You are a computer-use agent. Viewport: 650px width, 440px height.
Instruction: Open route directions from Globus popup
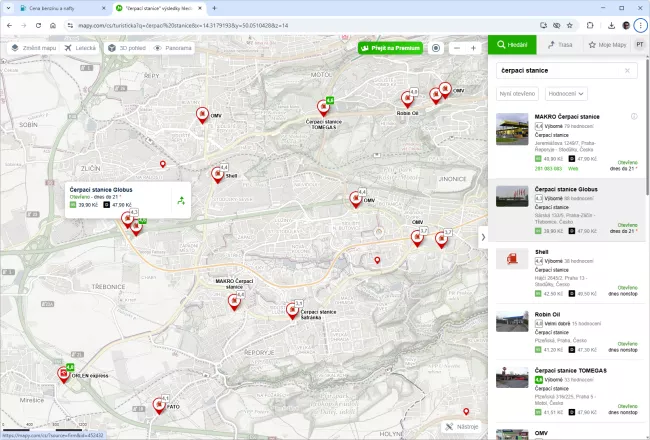click(x=180, y=200)
